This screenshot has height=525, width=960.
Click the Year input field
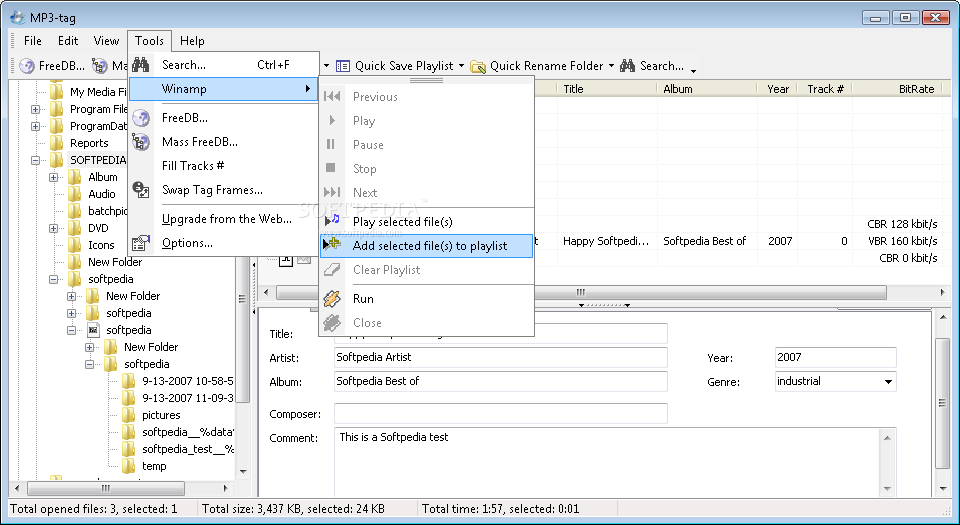[x=835, y=357]
